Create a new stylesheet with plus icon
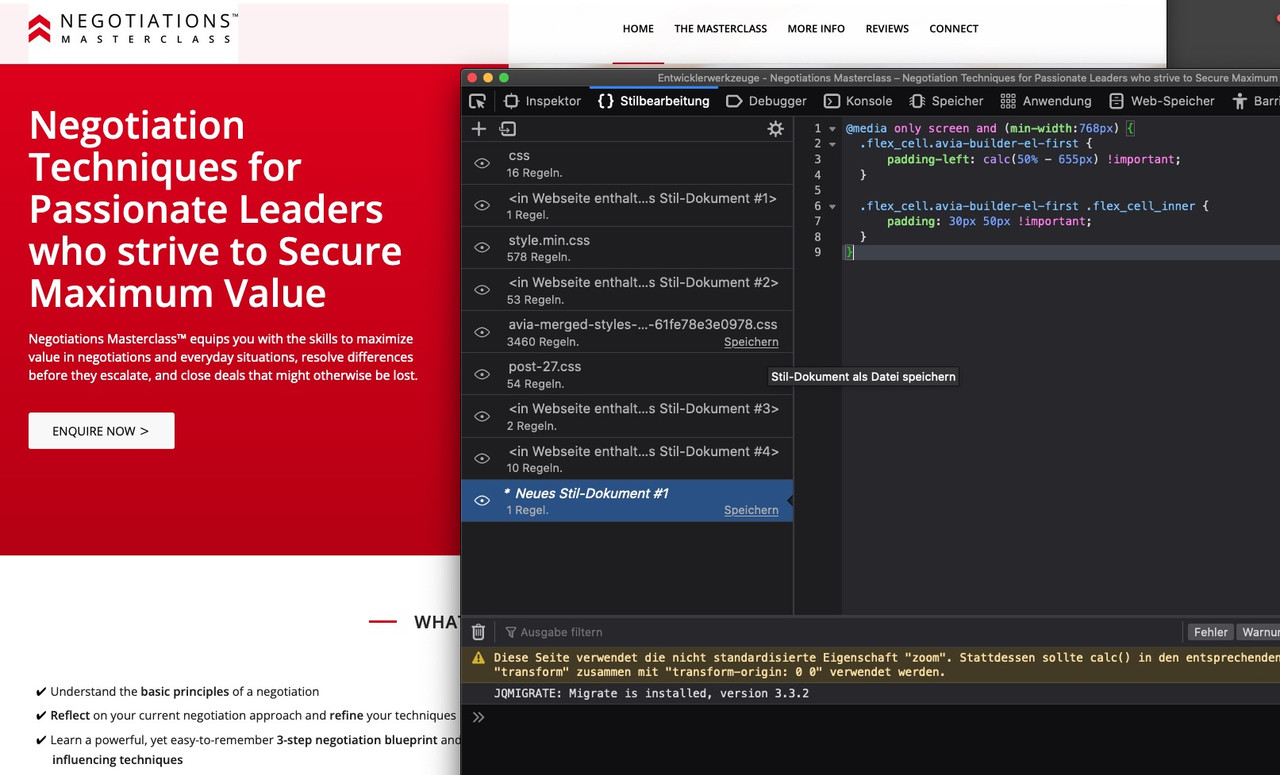This screenshot has height=775, width=1280. (479, 129)
